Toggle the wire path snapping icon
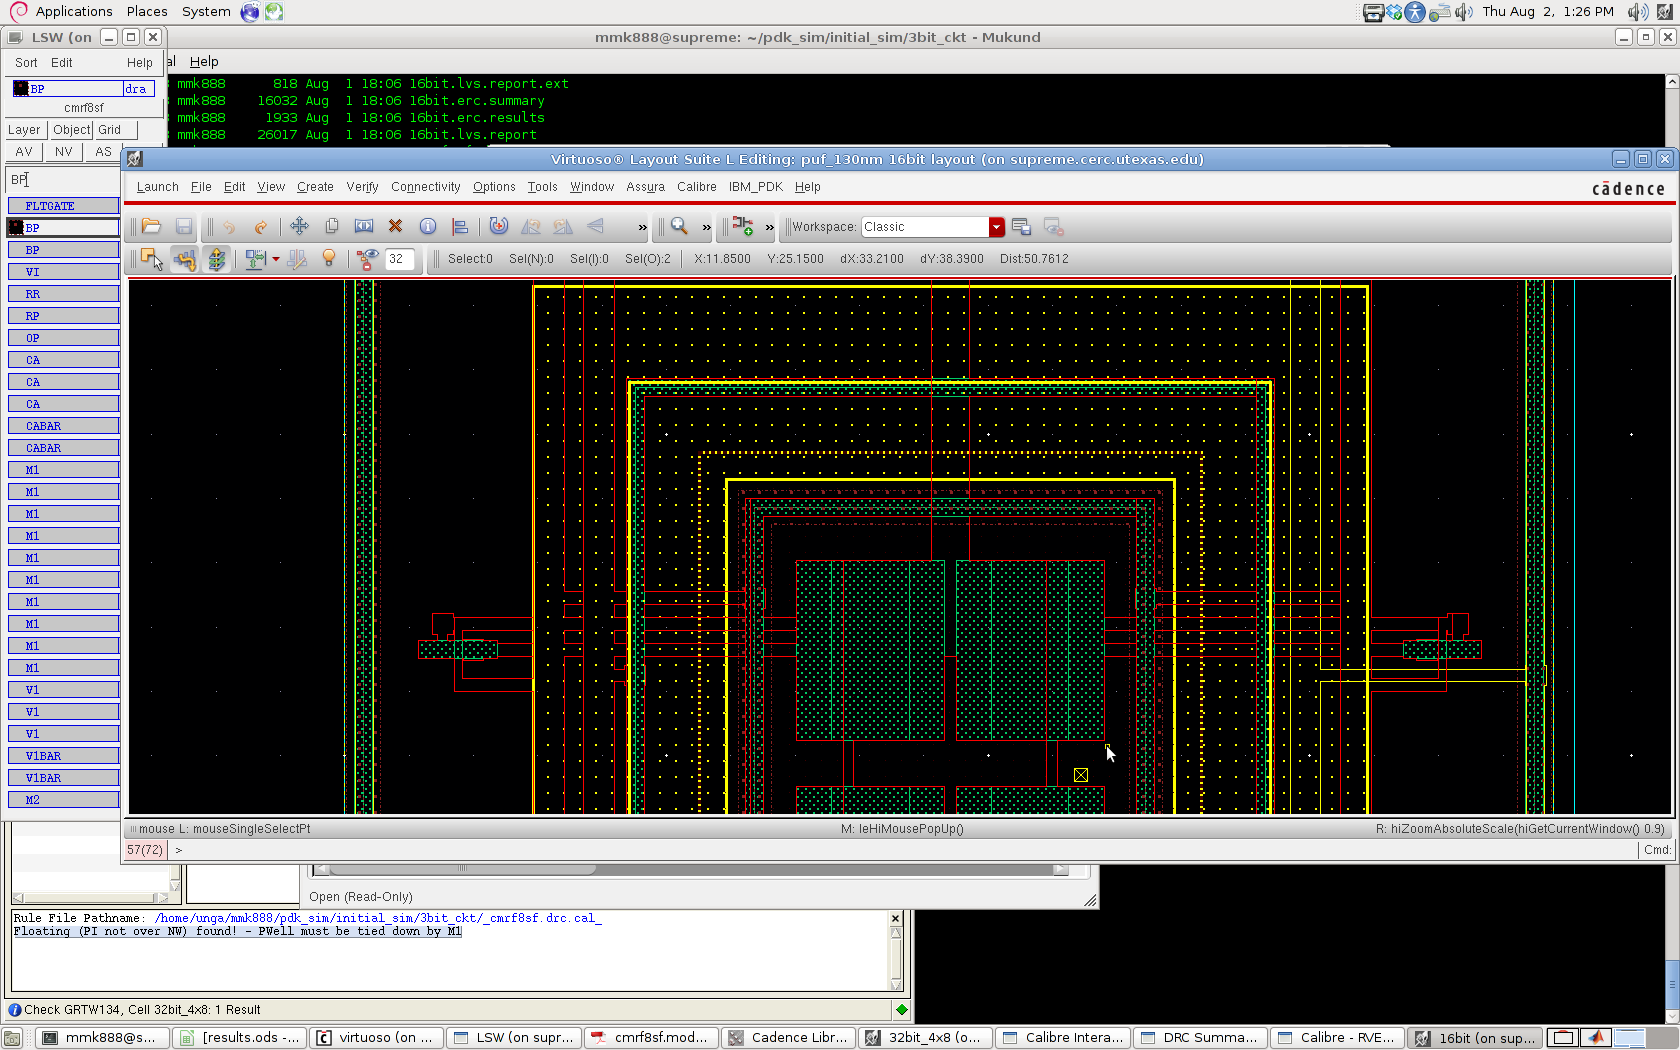Image resolution: width=1680 pixels, height=1050 pixels. click(x=184, y=259)
